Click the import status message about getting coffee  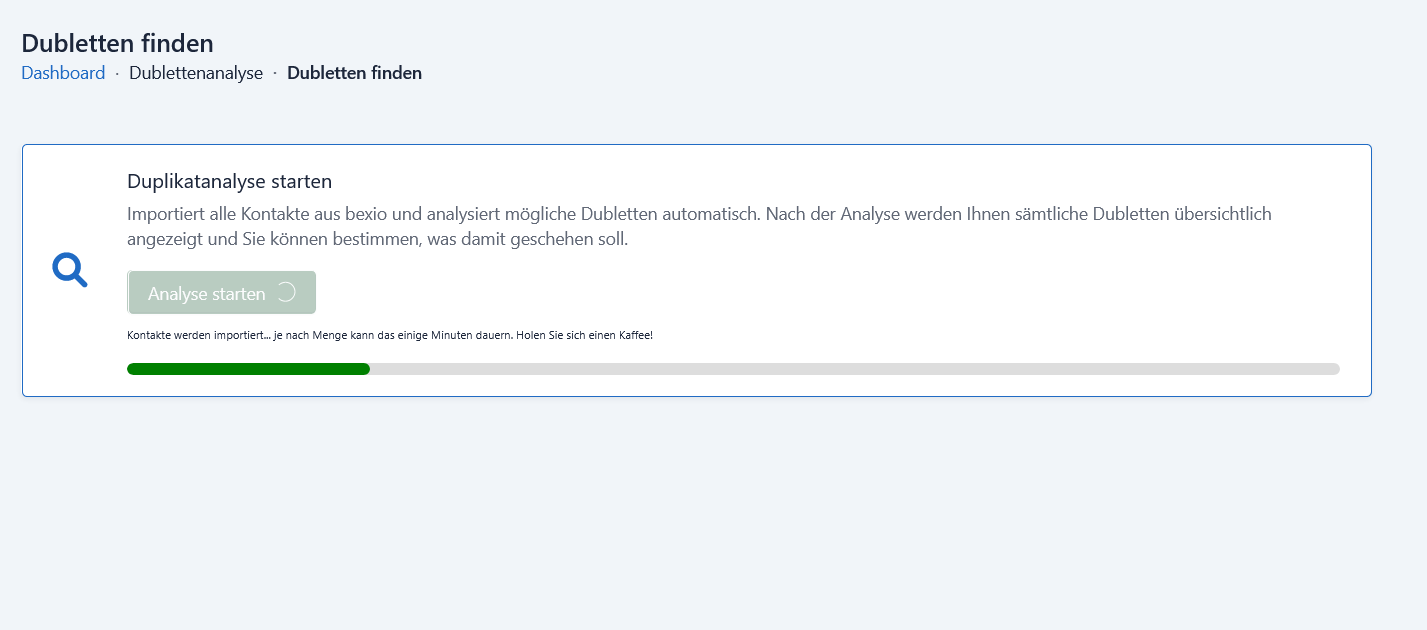coord(389,335)
